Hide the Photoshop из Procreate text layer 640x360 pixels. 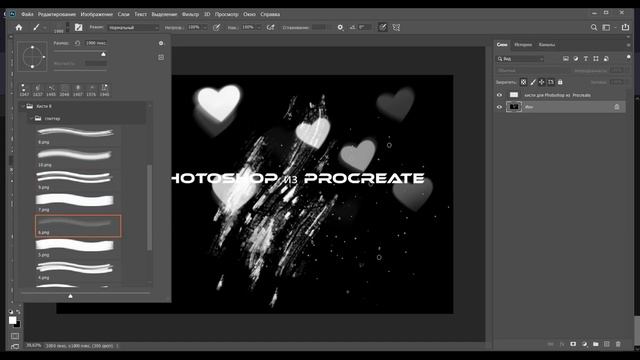(499, 95)
